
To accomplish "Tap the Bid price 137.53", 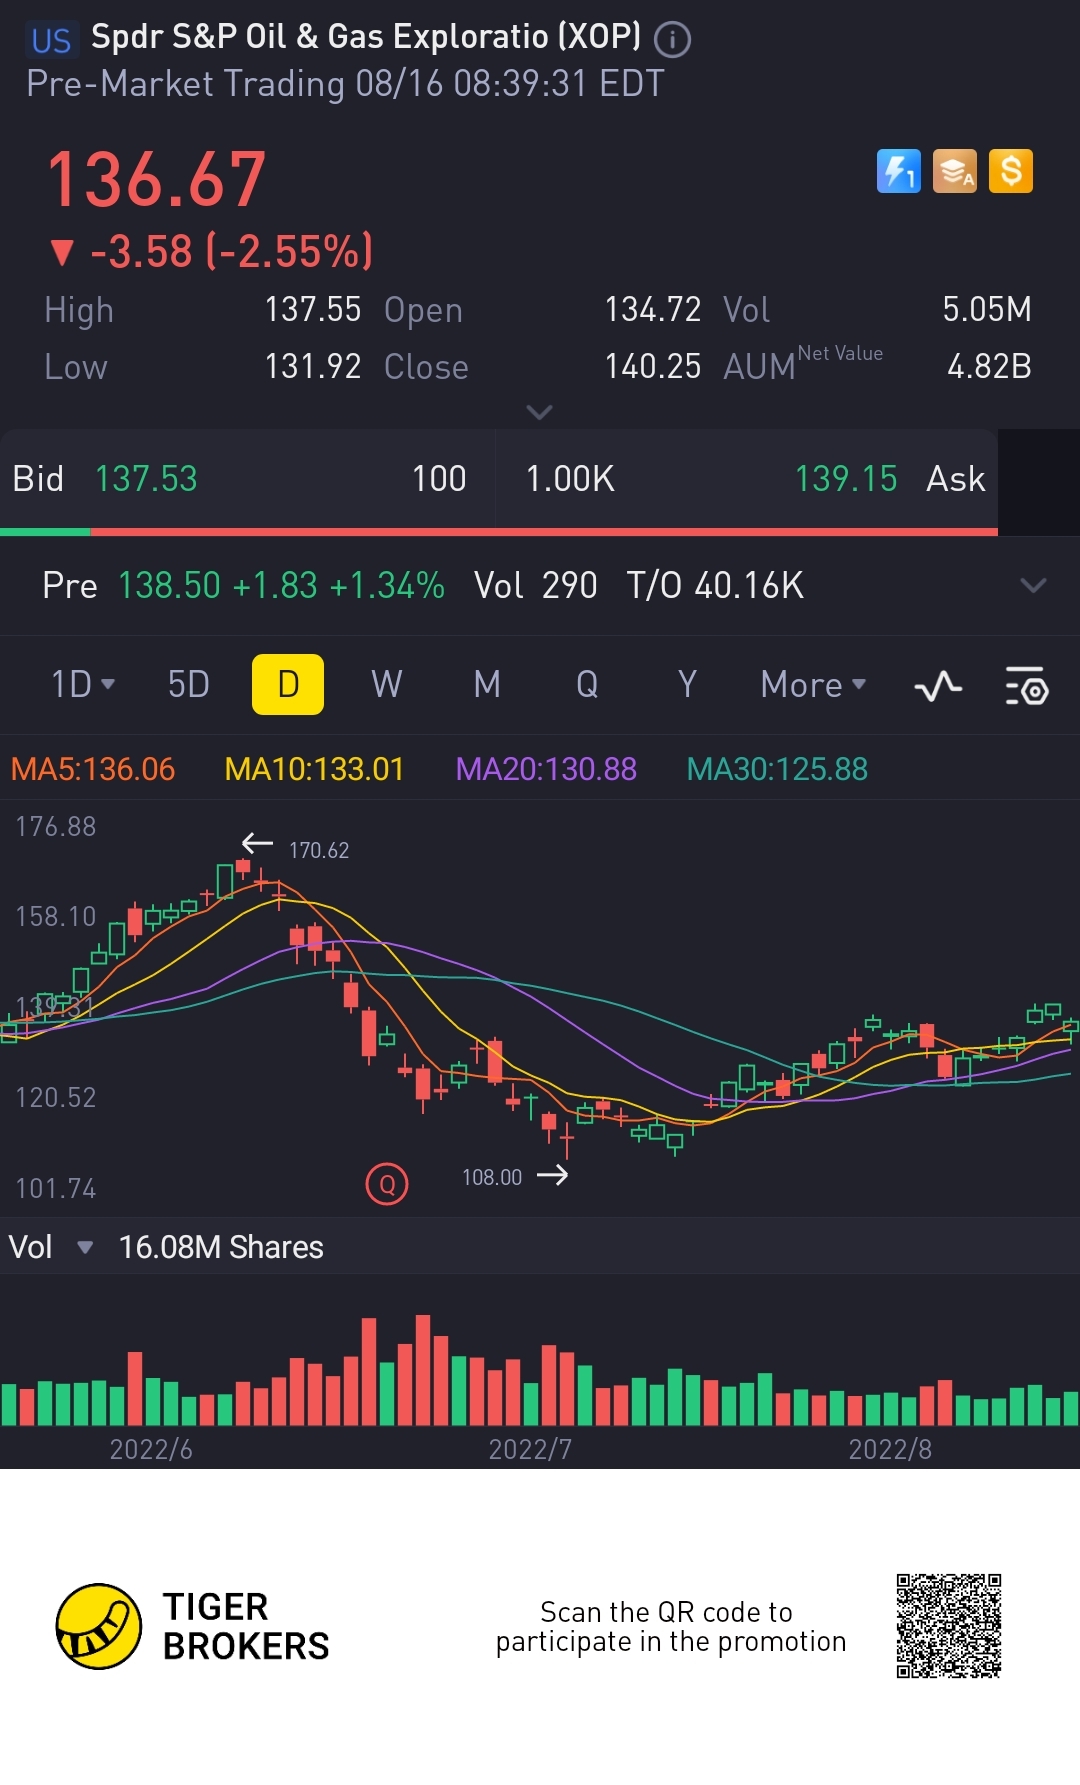I will point(146,479).
